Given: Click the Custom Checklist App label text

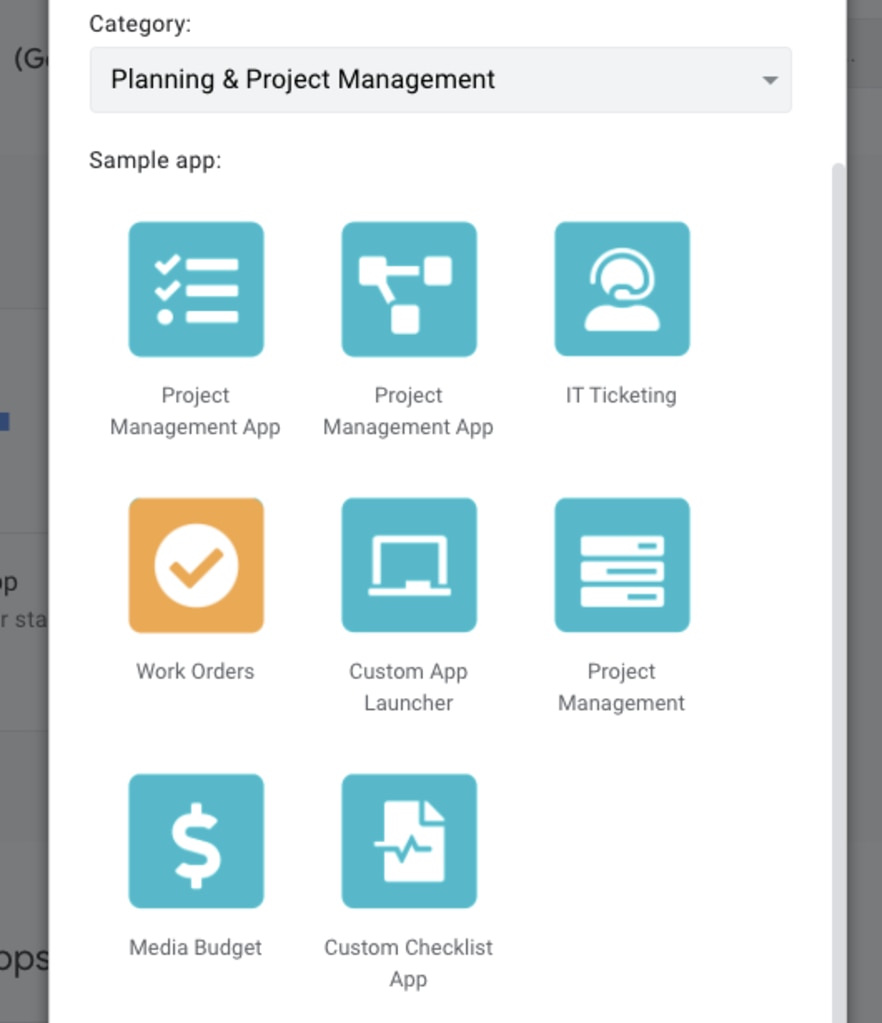Looking at the screenshot, I should 408,962.
